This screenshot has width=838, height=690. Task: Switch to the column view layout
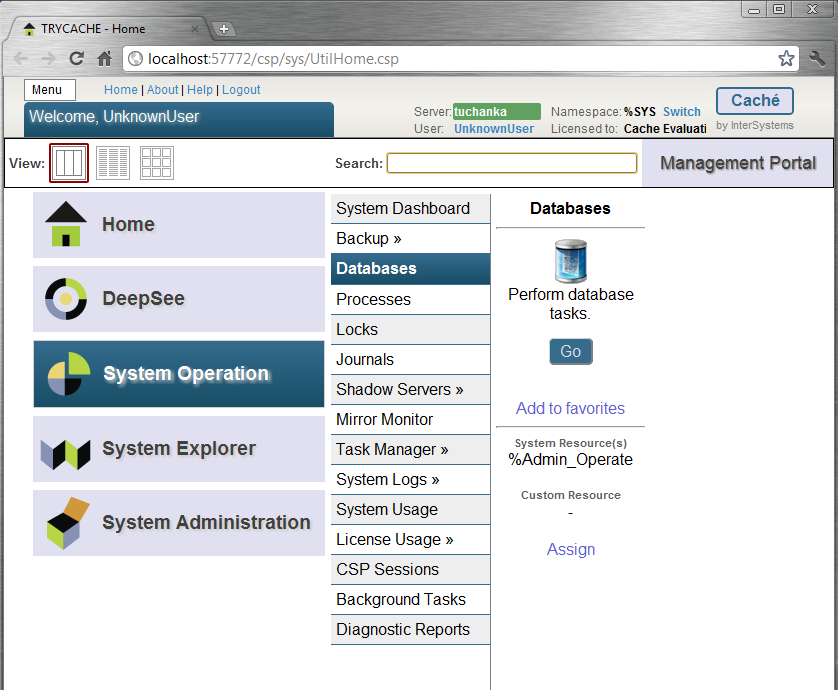click(x=69, y=163)
